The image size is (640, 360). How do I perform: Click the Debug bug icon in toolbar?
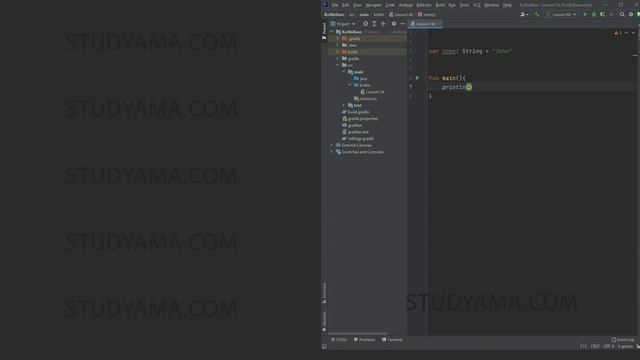[x=593, y=14]
